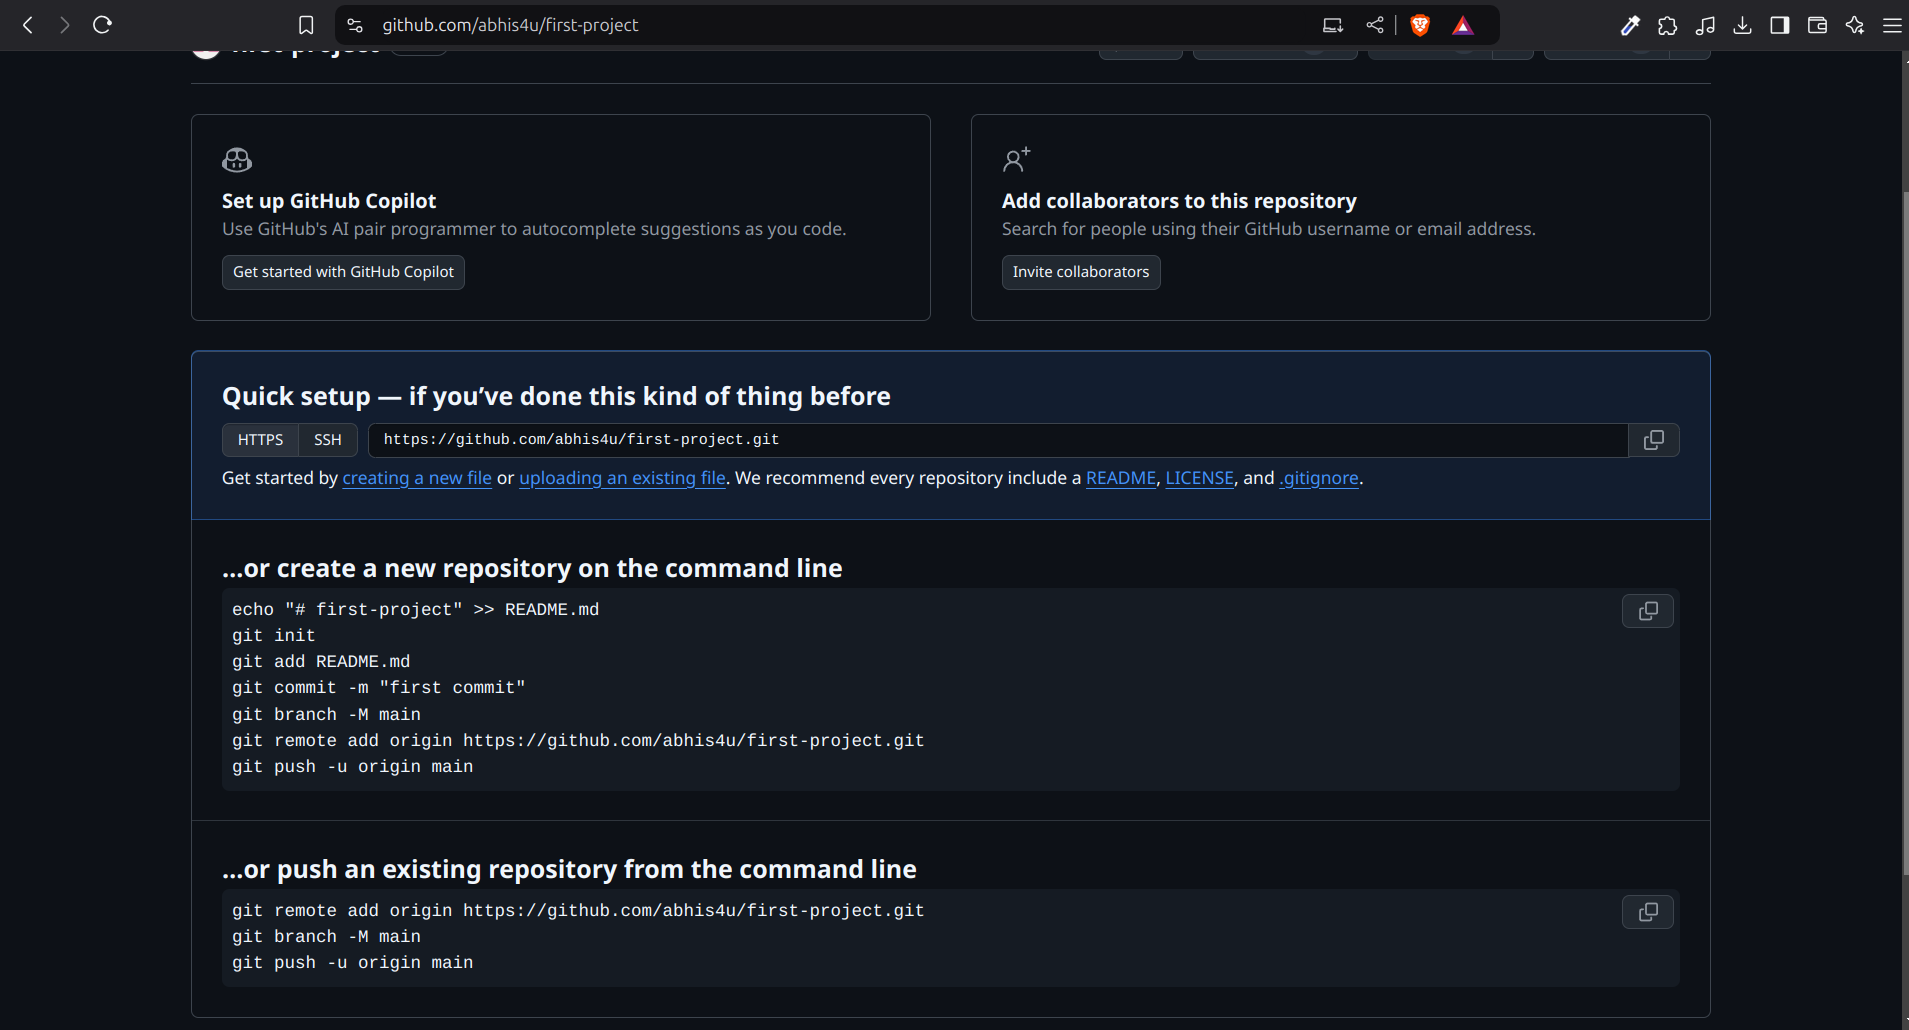Select the HTTPS protocol tab
Image resolution: width=1909 pixels, height=1030 pixels.
pyautogui.click(x=260, y=440)
